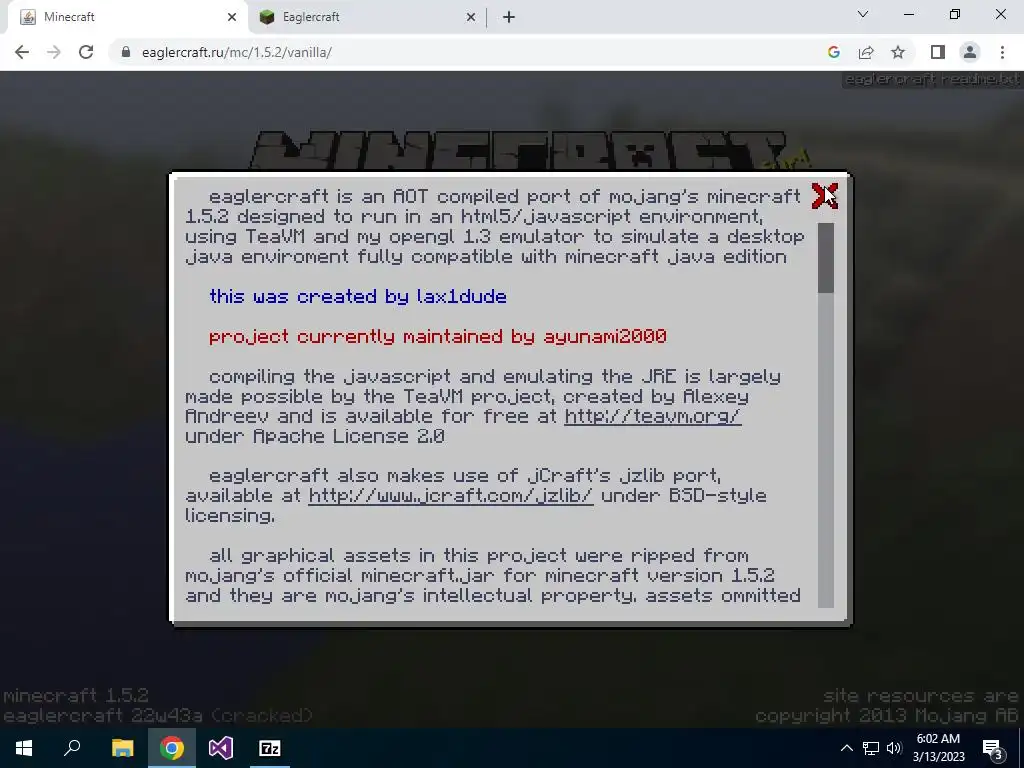Click 'this was created by lax1dude' text

coord(358,296)
